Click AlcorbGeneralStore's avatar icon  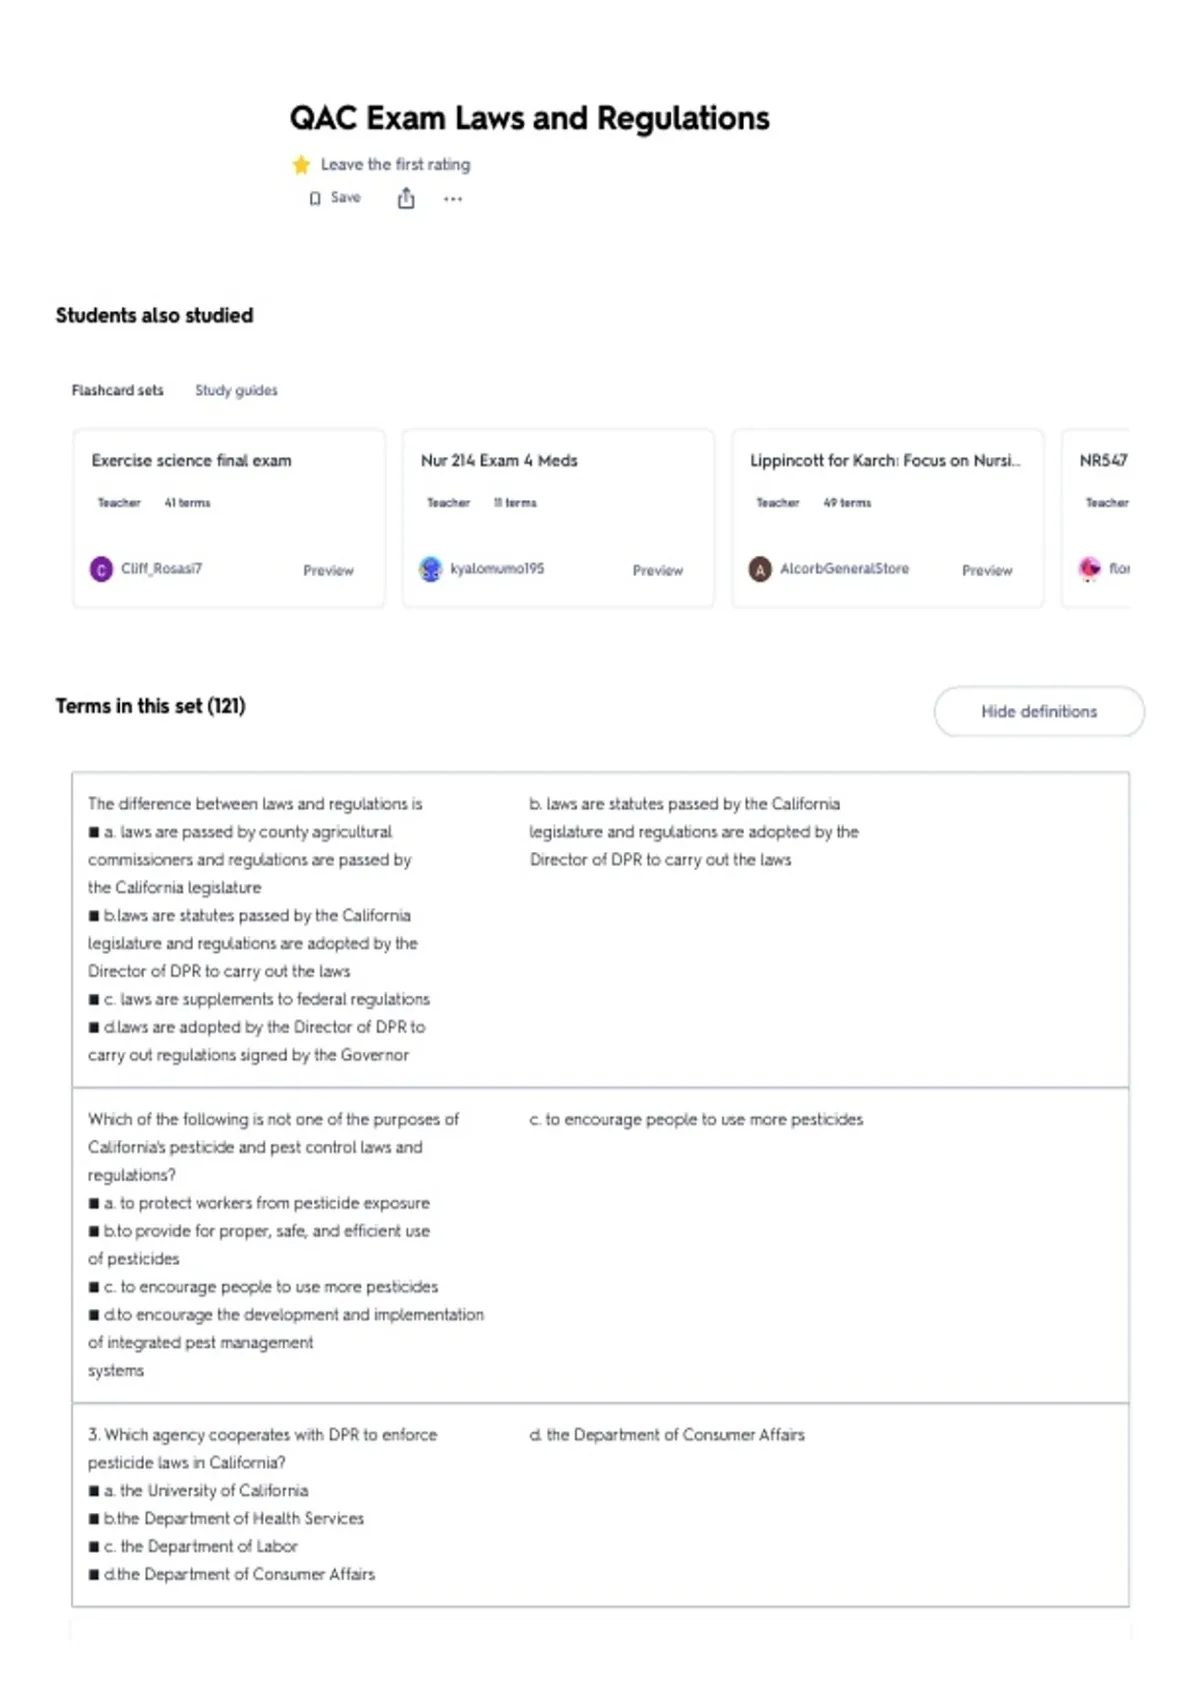760,569
